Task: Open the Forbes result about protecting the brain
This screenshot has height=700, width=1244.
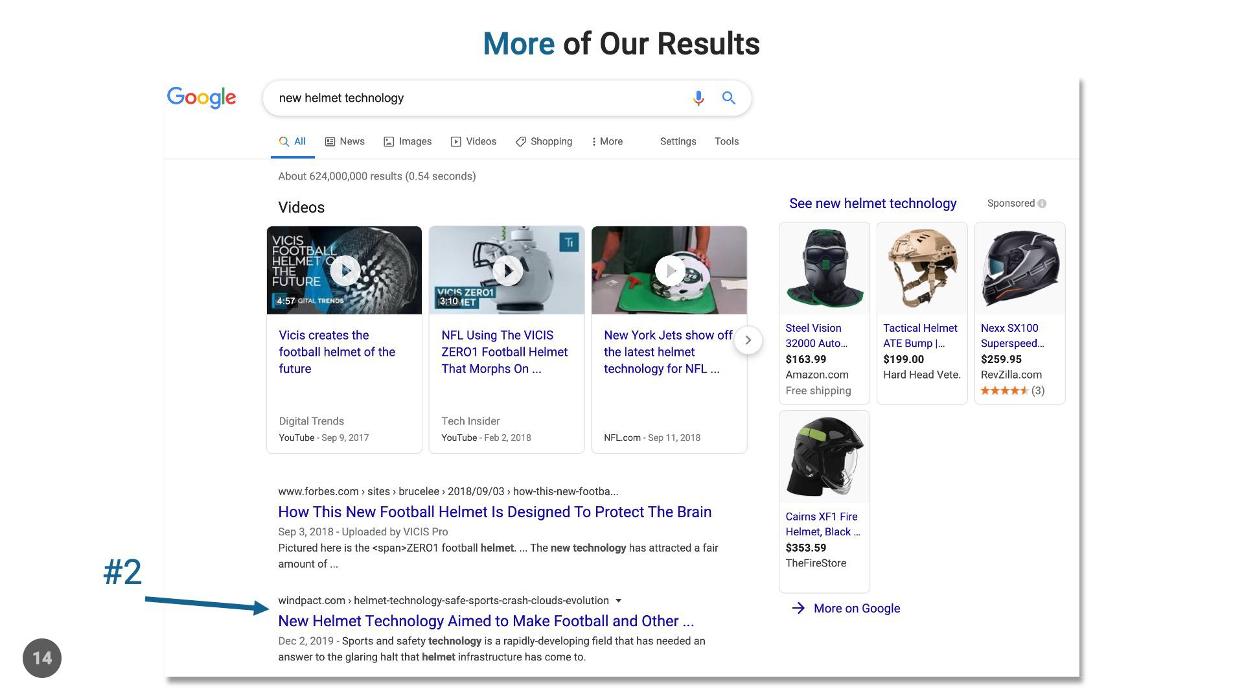Action: click(x=495, y=512)
